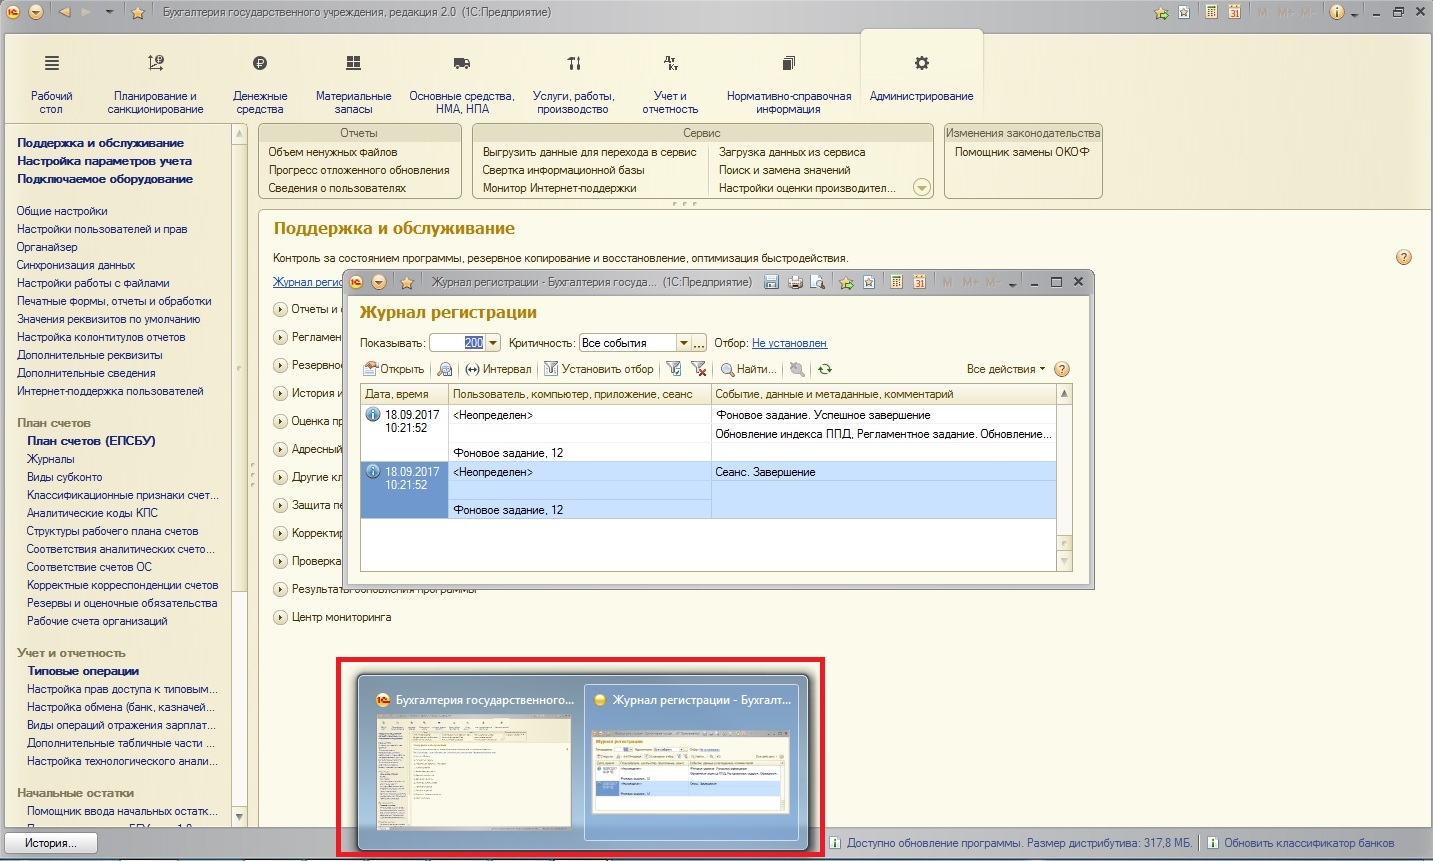Click the Обновить классификатор банков notification
Screen dimensions: 1433x861
[x=1309, y=843]
